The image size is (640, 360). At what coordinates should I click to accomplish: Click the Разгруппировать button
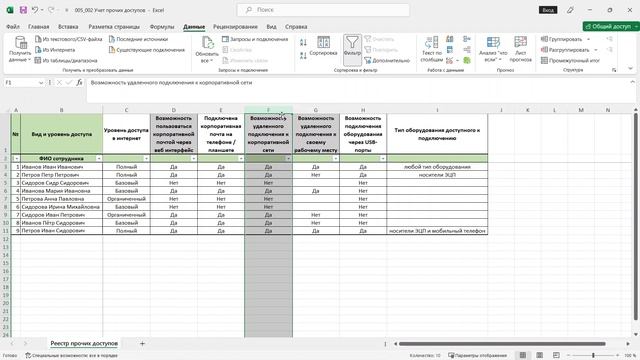pyautogui.click(x=565, y=50)
